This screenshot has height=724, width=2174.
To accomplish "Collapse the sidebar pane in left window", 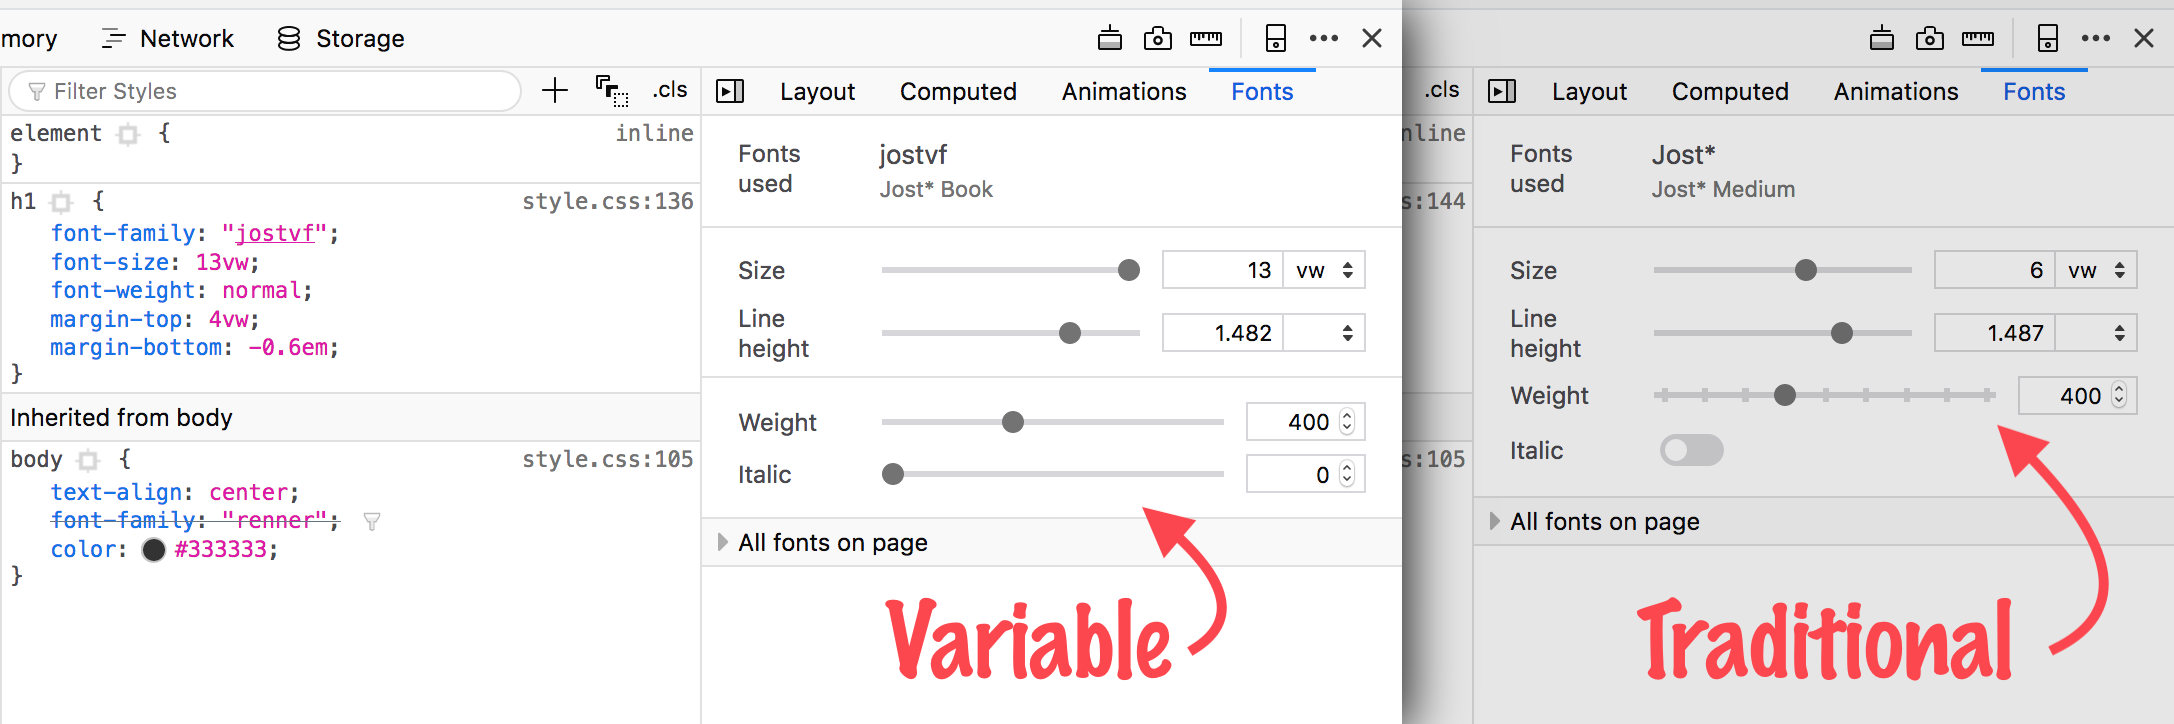I will [x=730, y=91].
